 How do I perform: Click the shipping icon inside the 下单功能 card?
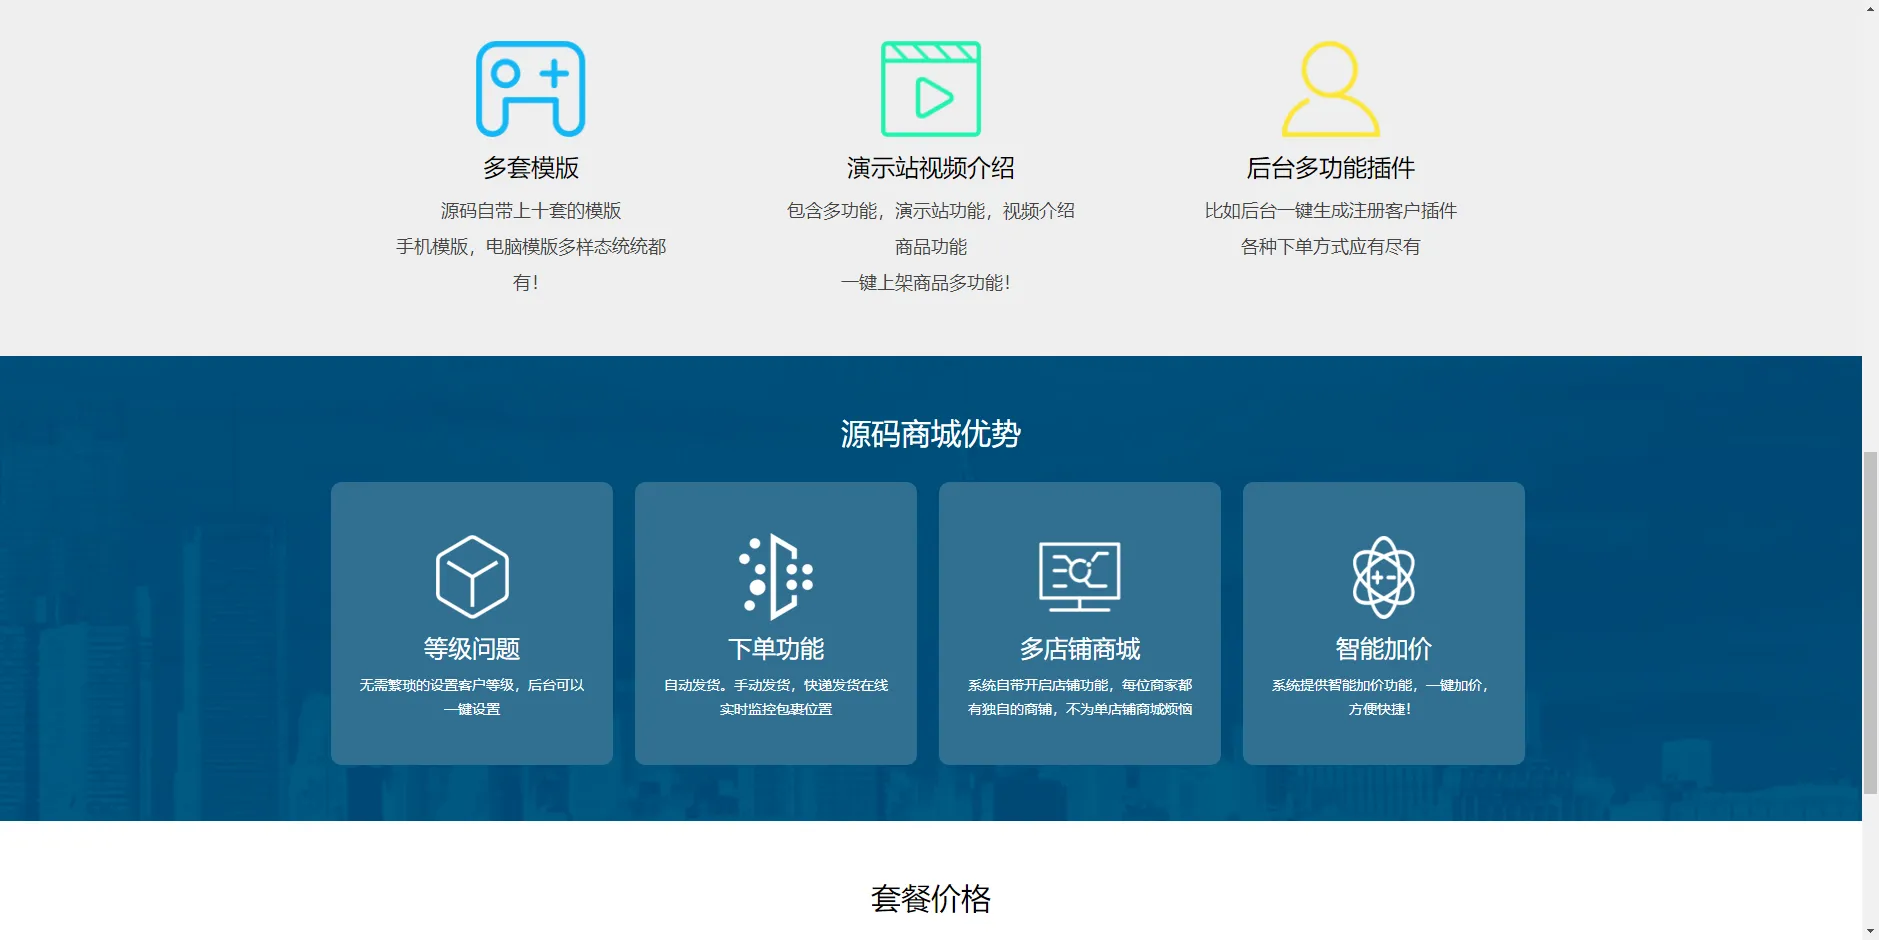click(x=775, y=577)
